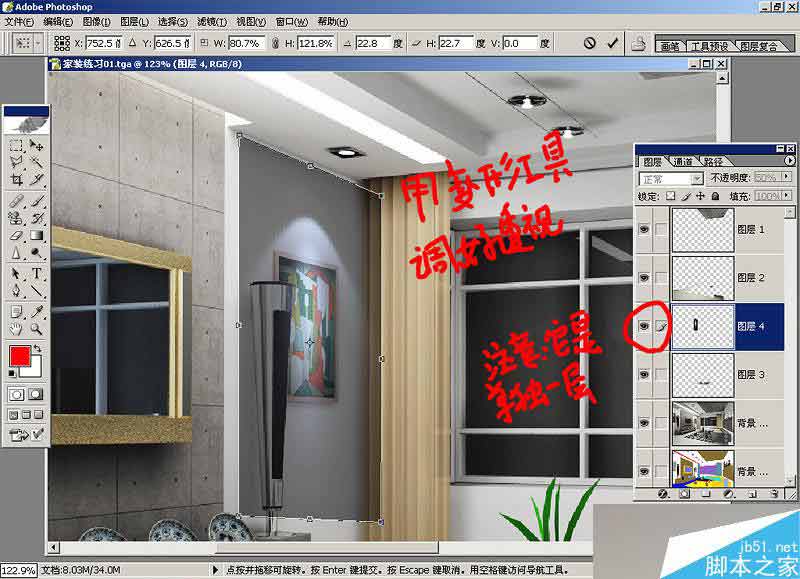The height and width of the screenshot is (579, 800).
Task: Switch to 路径 paths tab
Action: click(x=713, y=162)
